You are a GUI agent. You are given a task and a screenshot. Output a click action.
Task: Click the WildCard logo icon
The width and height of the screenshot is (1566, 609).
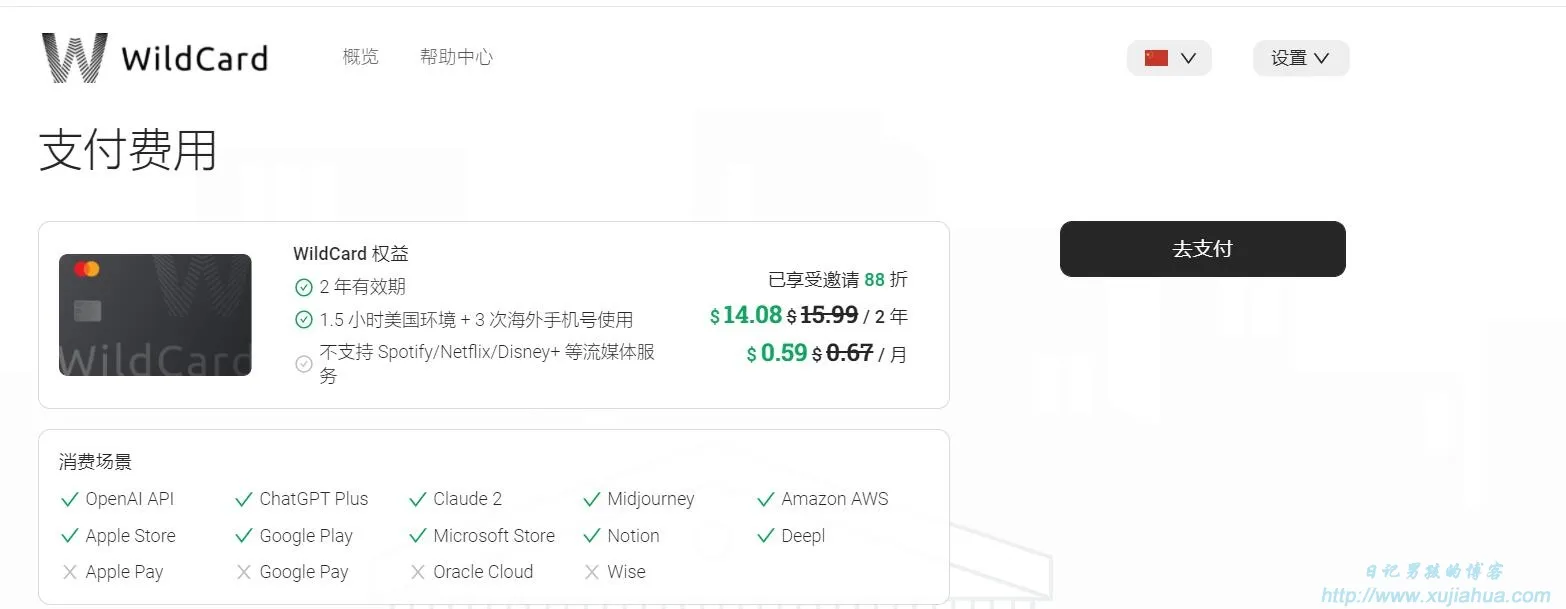tap(74, 58)
